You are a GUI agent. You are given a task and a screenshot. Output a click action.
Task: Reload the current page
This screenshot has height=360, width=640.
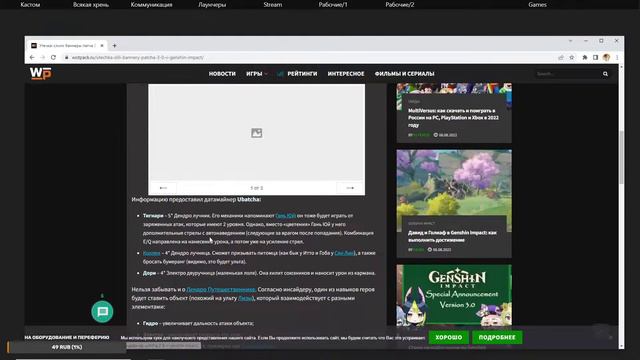pyautogui.click(x=53, y=58)
